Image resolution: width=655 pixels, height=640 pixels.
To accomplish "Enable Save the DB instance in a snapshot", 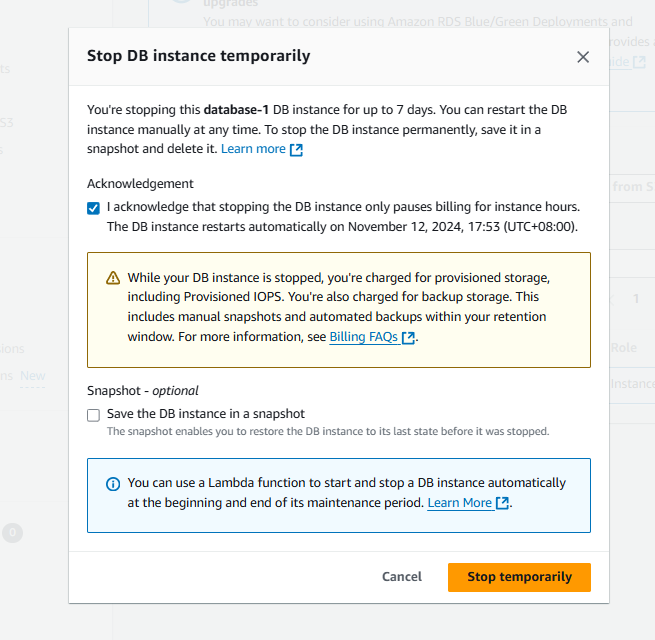I will pos(93,415).
